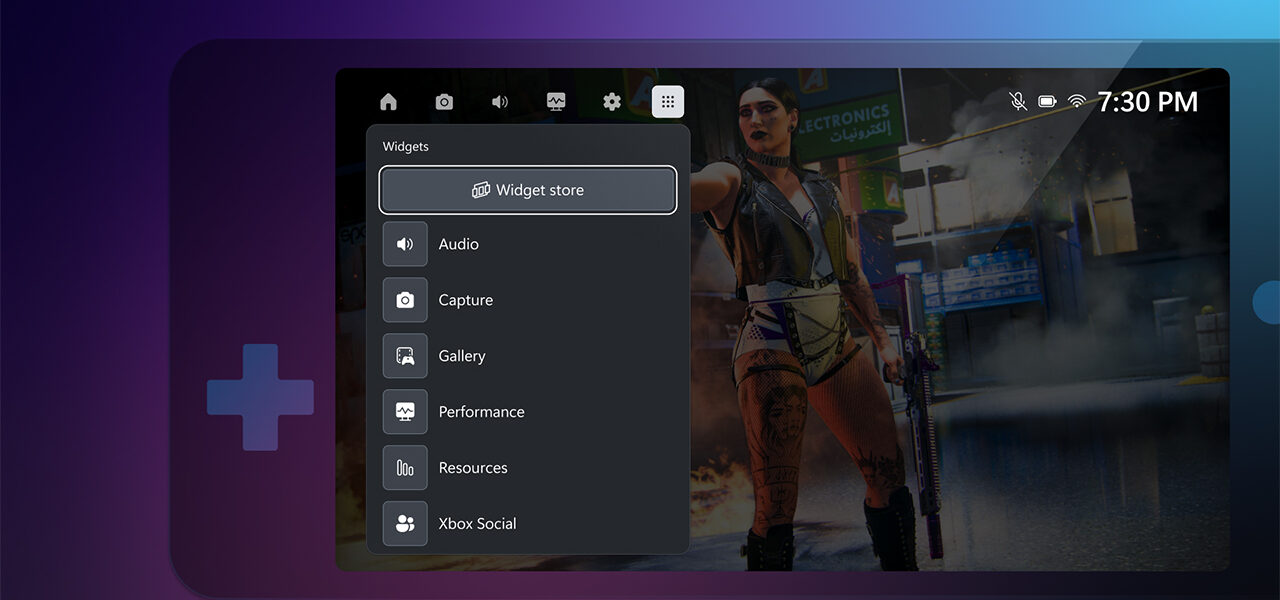Open Xbox Social from the Widgets menu
The image size is (1280, 600).
477,523
